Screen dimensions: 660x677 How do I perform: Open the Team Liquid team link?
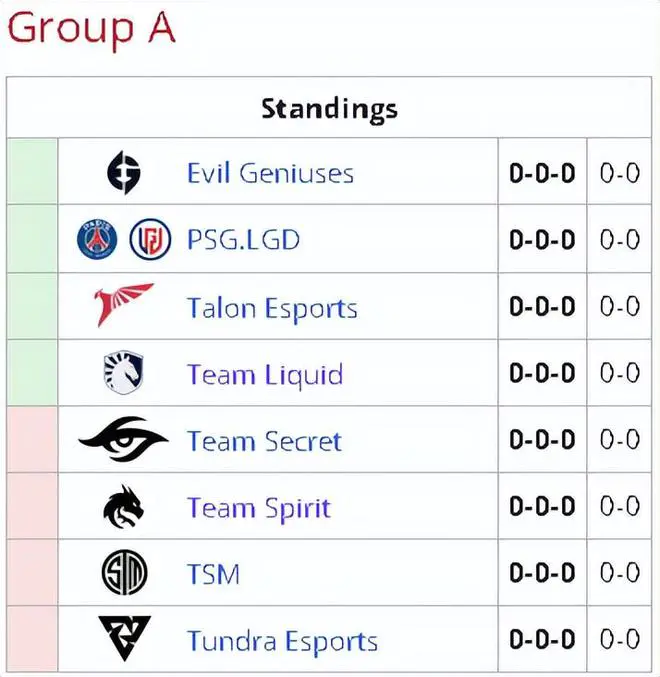[265, 375]
